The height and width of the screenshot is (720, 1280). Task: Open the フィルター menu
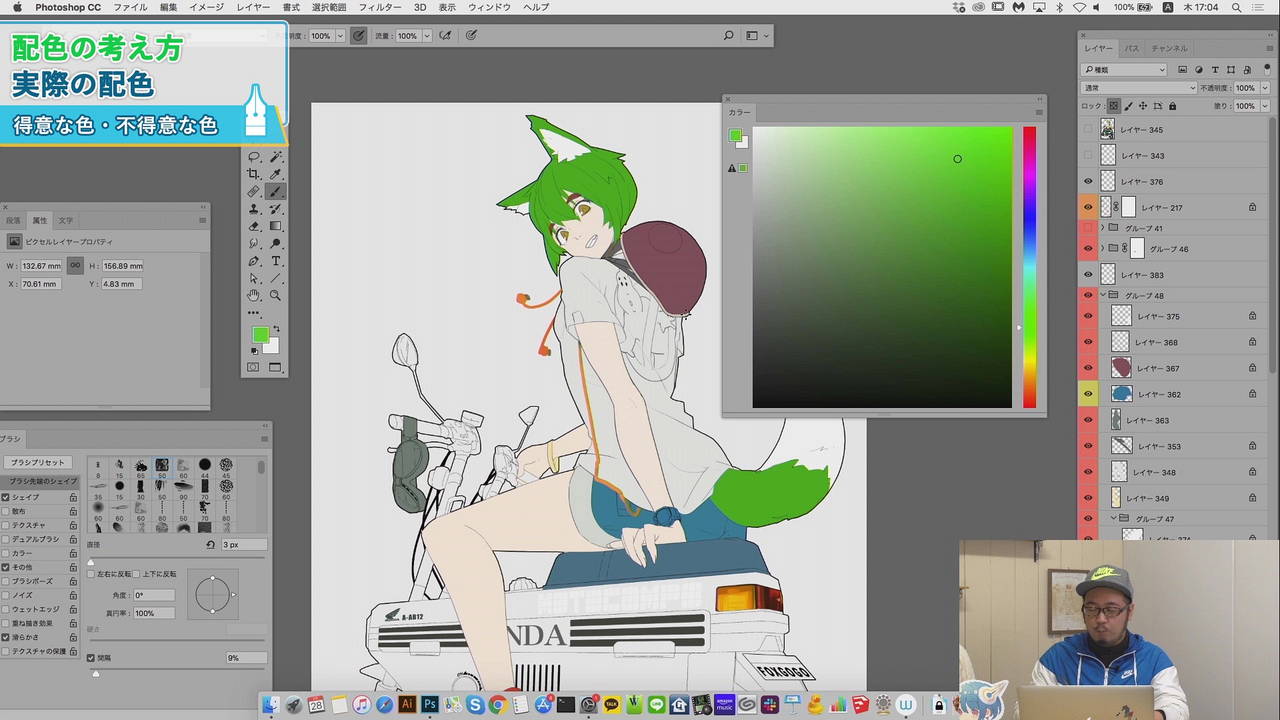click(x=380, y=7)
